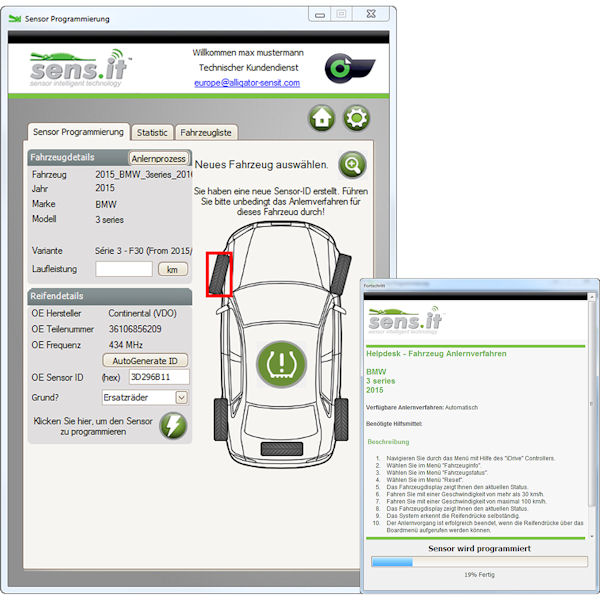
Task: Click the magnifier to select new vehicle
Action: 352,165
